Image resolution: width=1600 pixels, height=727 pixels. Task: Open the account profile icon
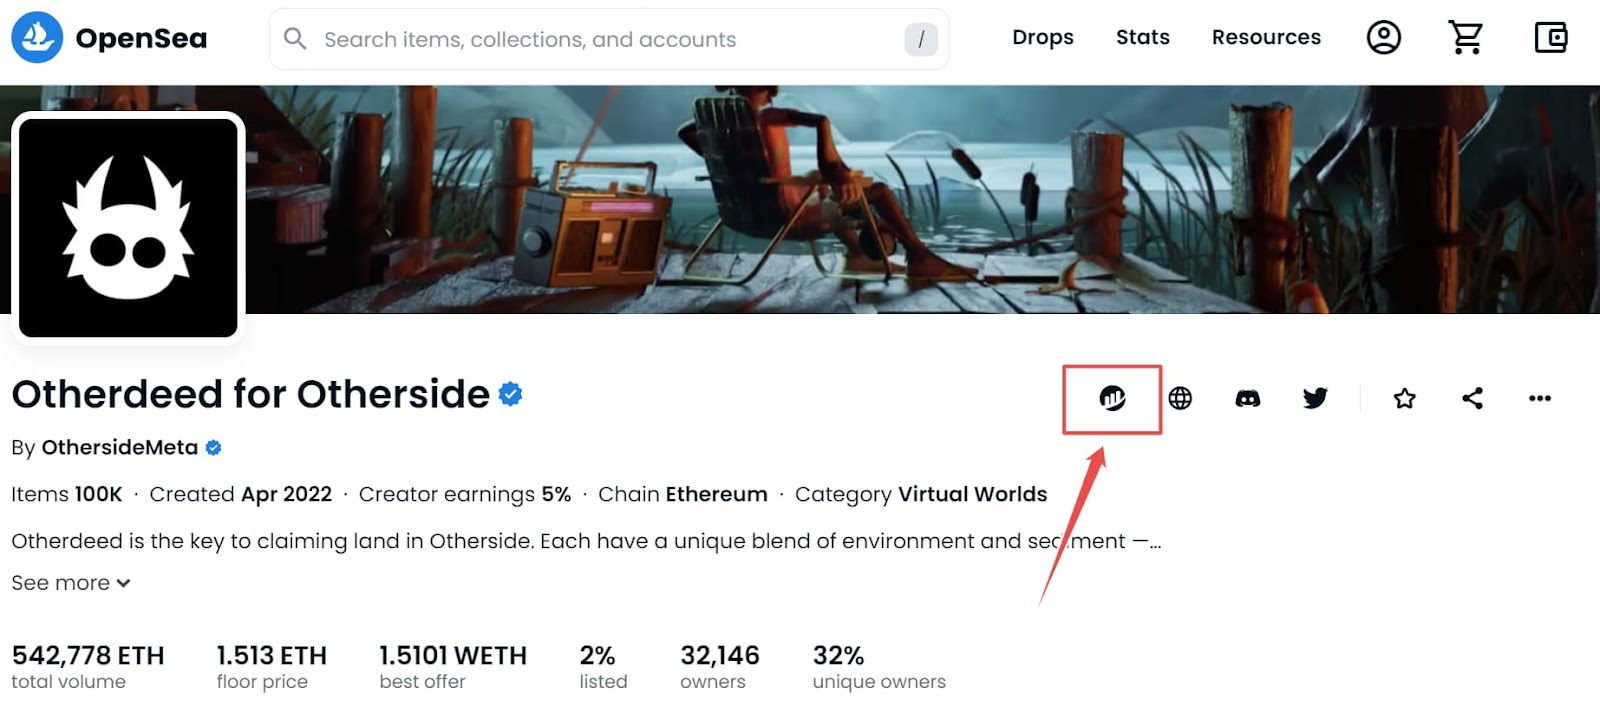tap(1383, 38)
